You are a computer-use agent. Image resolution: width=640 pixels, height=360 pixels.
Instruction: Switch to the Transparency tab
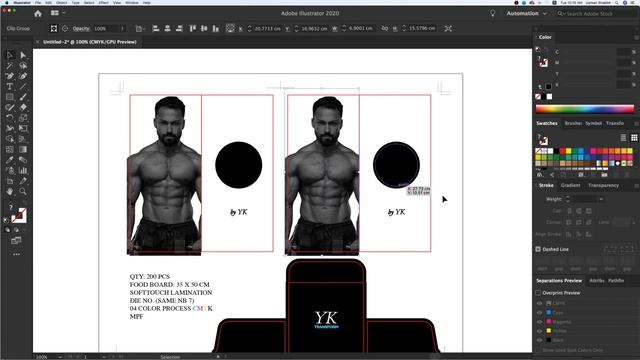(603, 185)
